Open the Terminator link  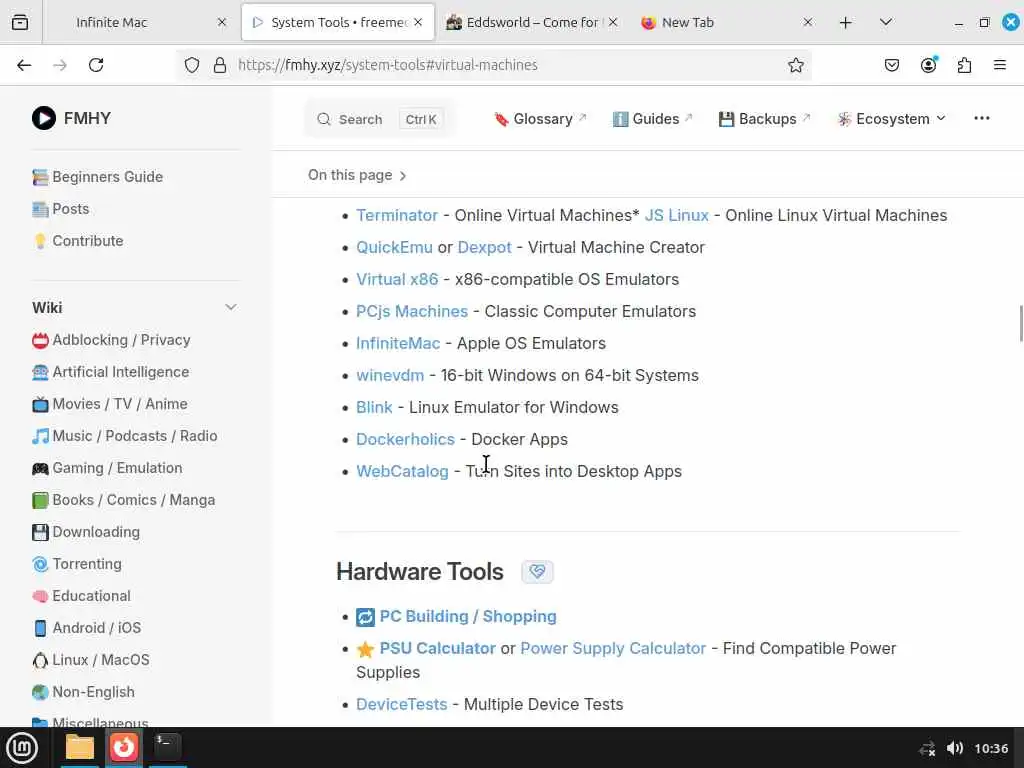coord(397,216)
